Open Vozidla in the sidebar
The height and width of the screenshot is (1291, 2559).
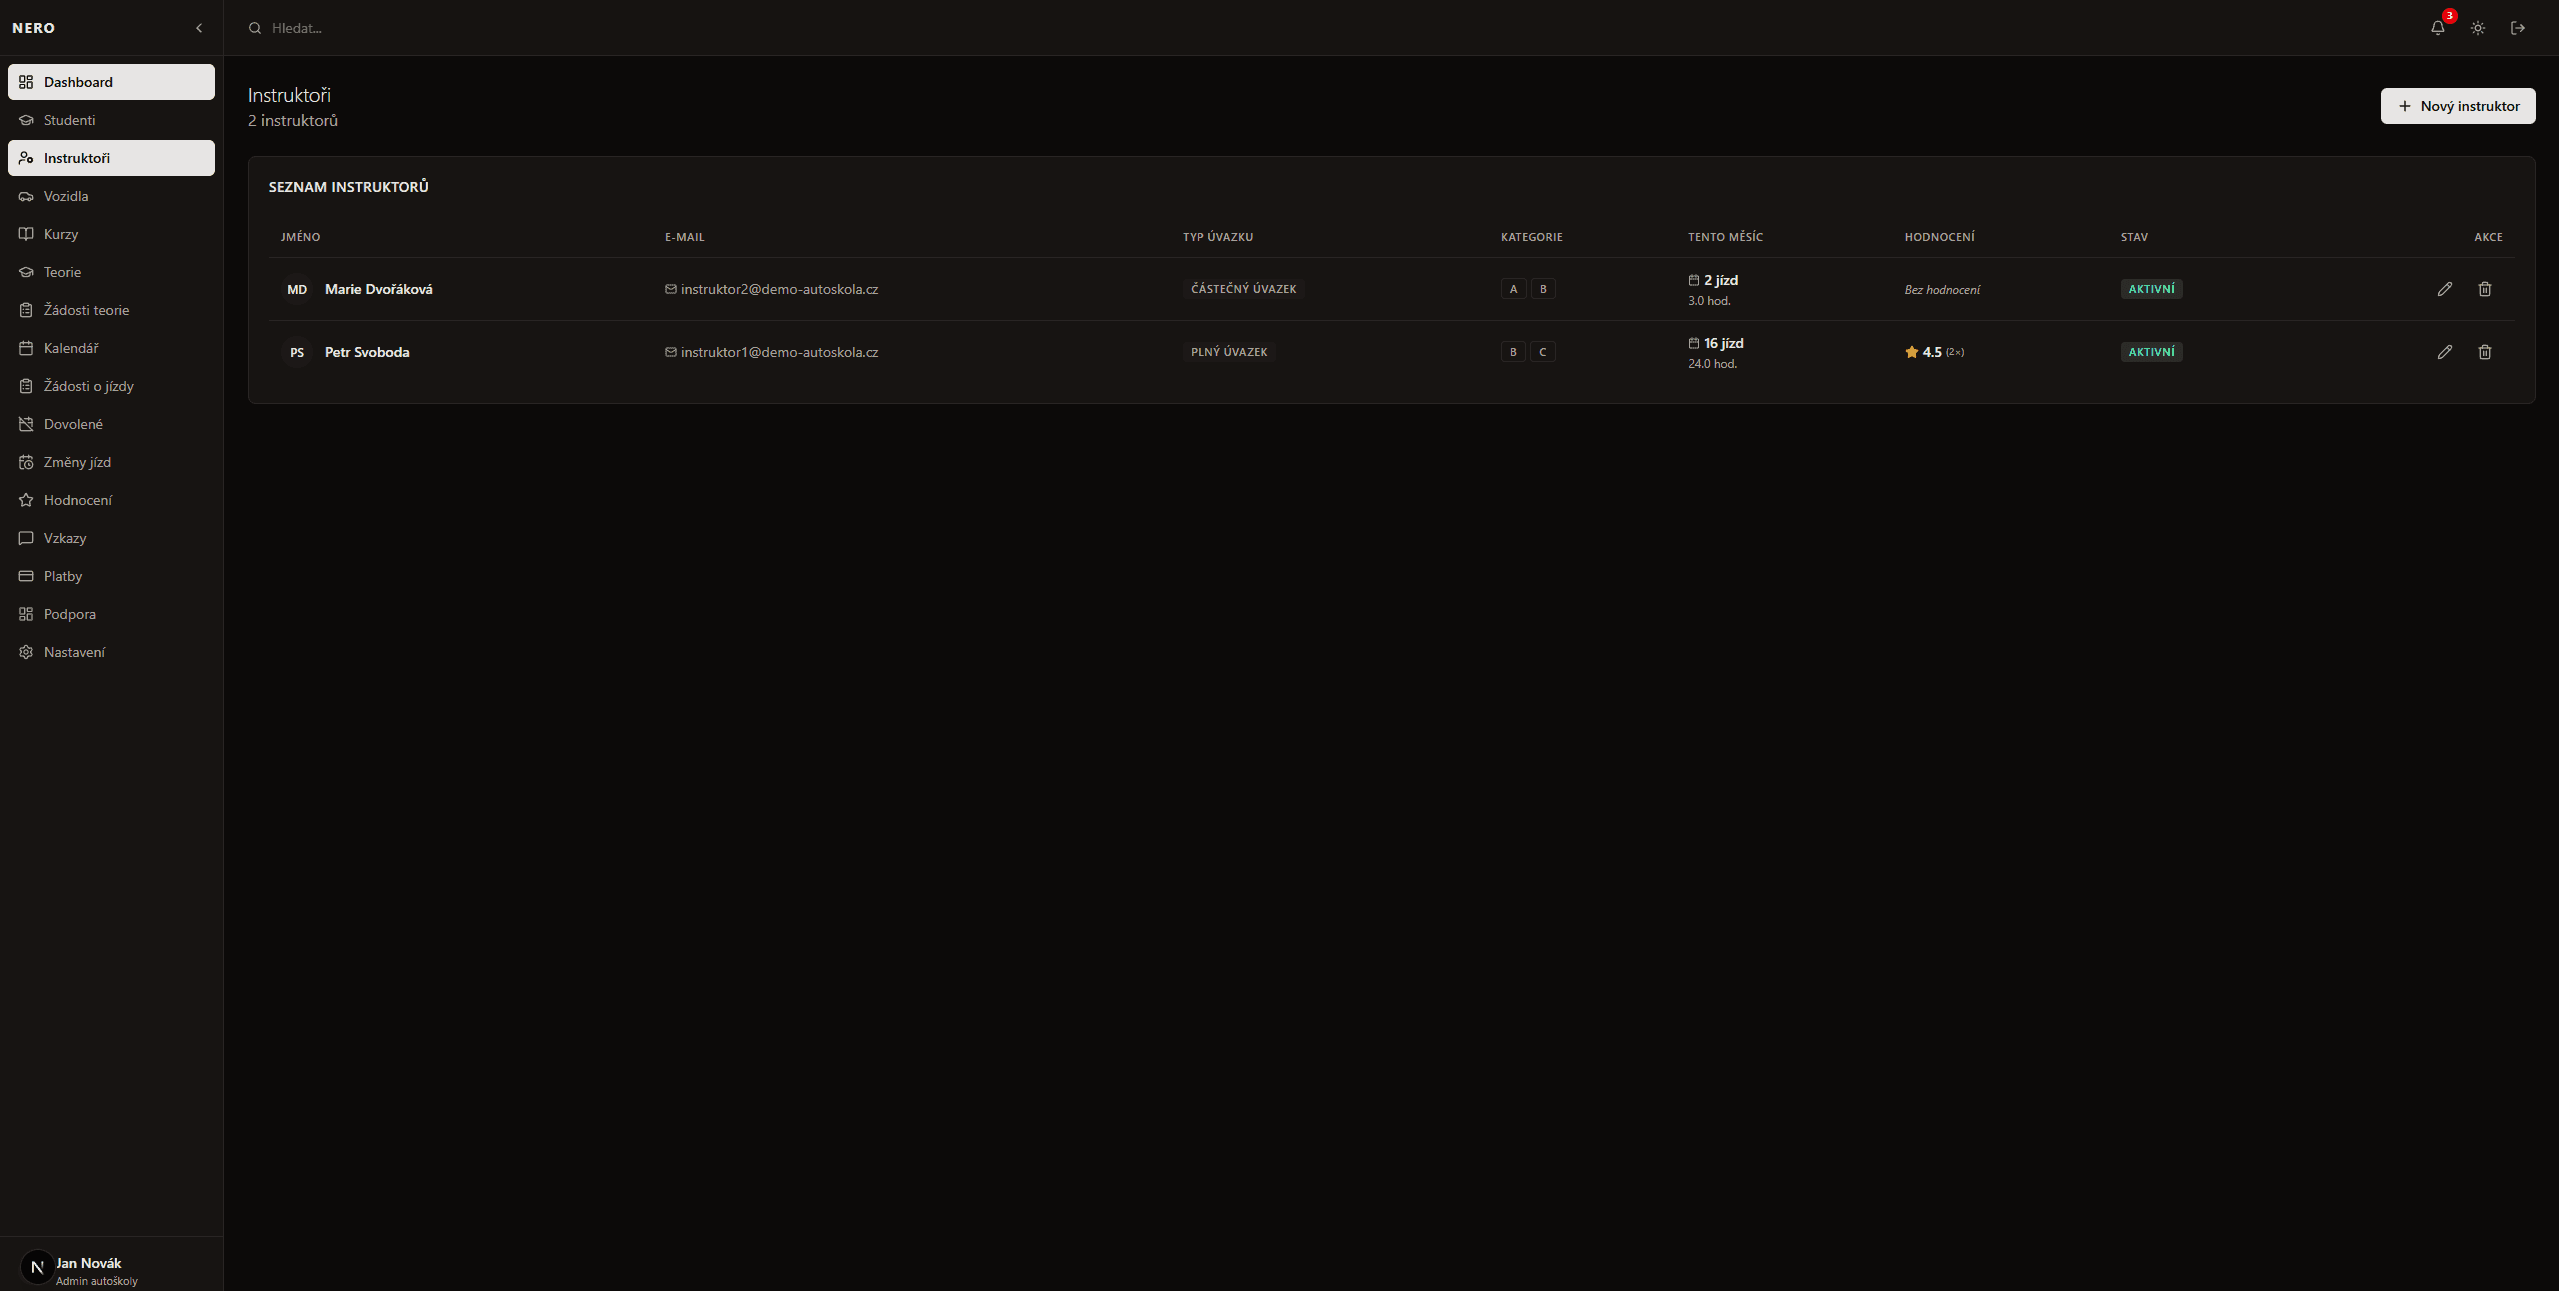(x=66, y=196)
